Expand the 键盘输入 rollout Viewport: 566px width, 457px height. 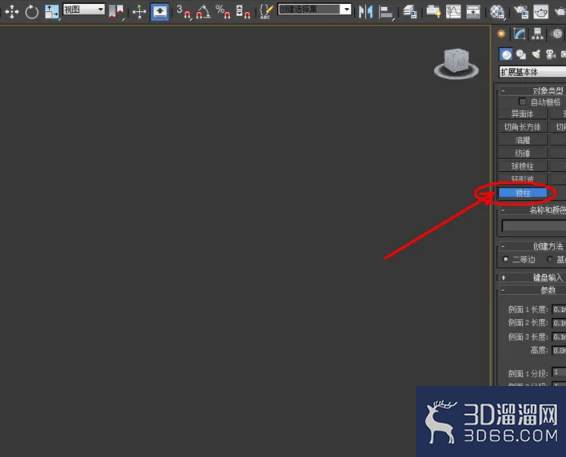pyautogui.click(x=531, y=277)
